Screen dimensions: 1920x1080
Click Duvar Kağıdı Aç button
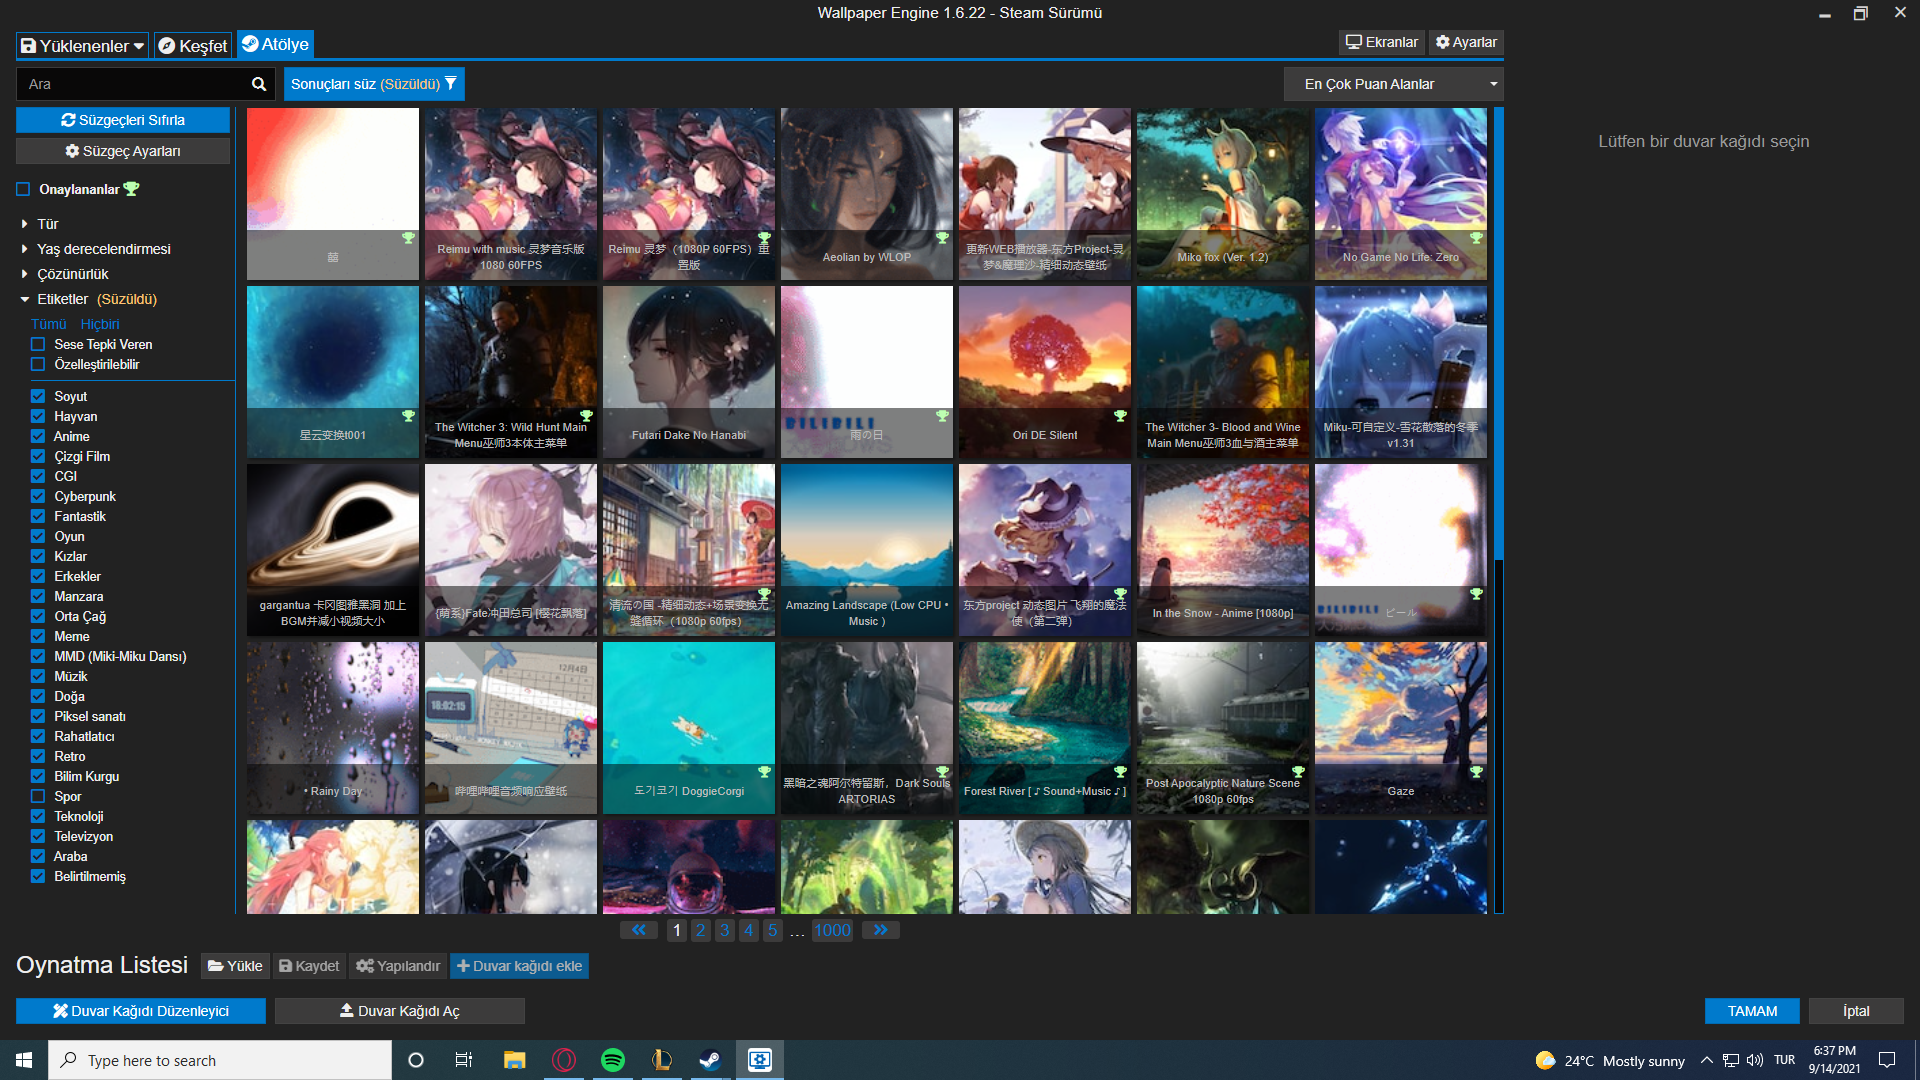pyautogui.click(x=400, y=1011)
